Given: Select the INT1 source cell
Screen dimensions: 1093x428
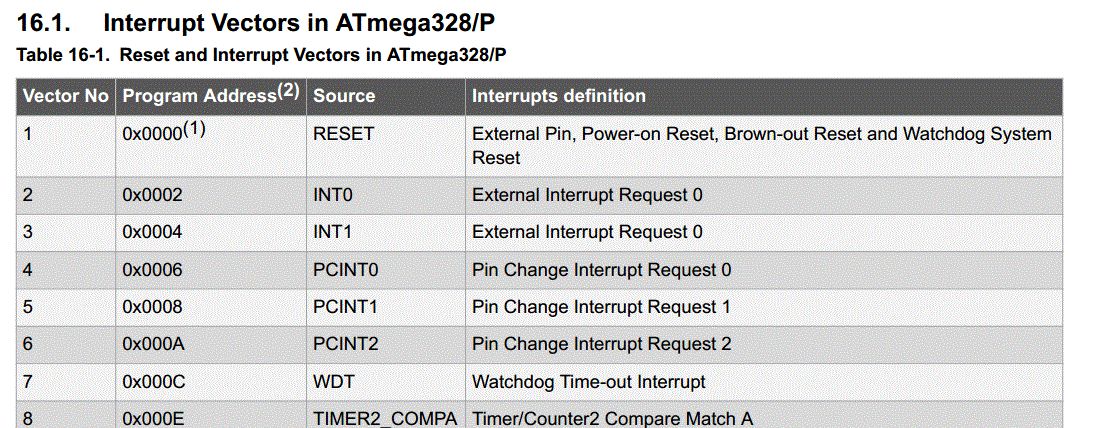Looking at the screenshot, I should 333,232.
